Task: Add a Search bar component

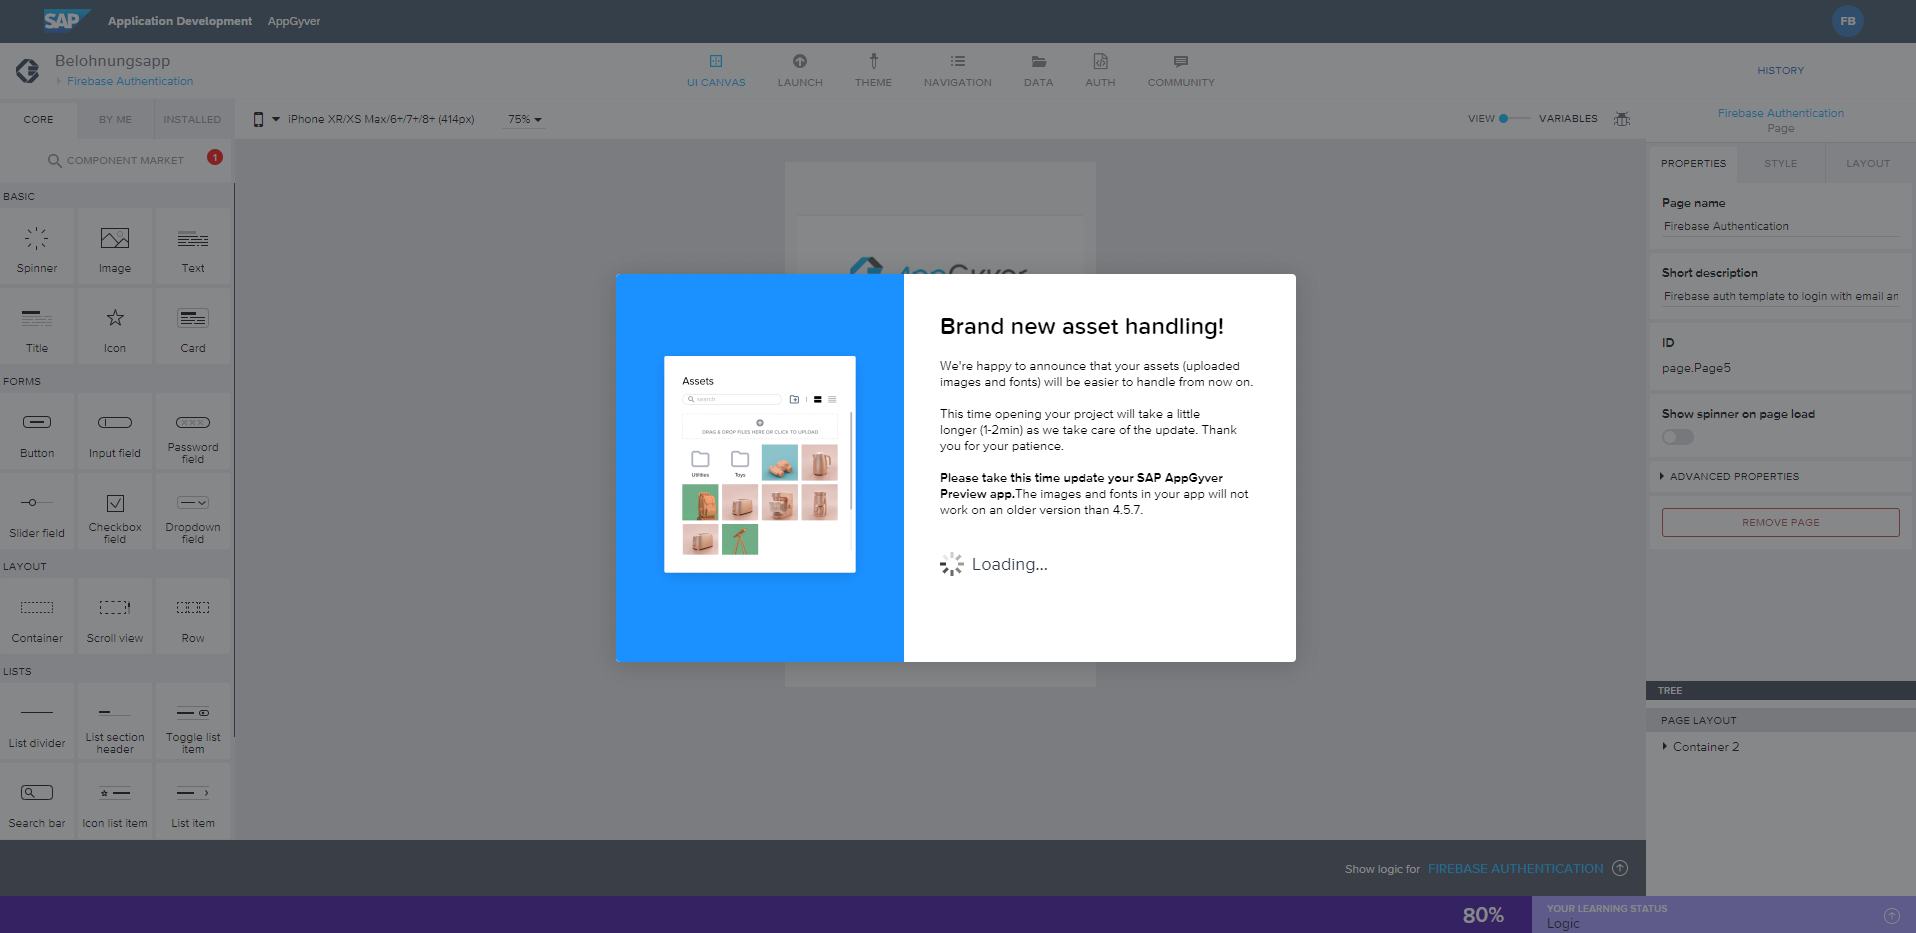Action: [x=37, y=803]
